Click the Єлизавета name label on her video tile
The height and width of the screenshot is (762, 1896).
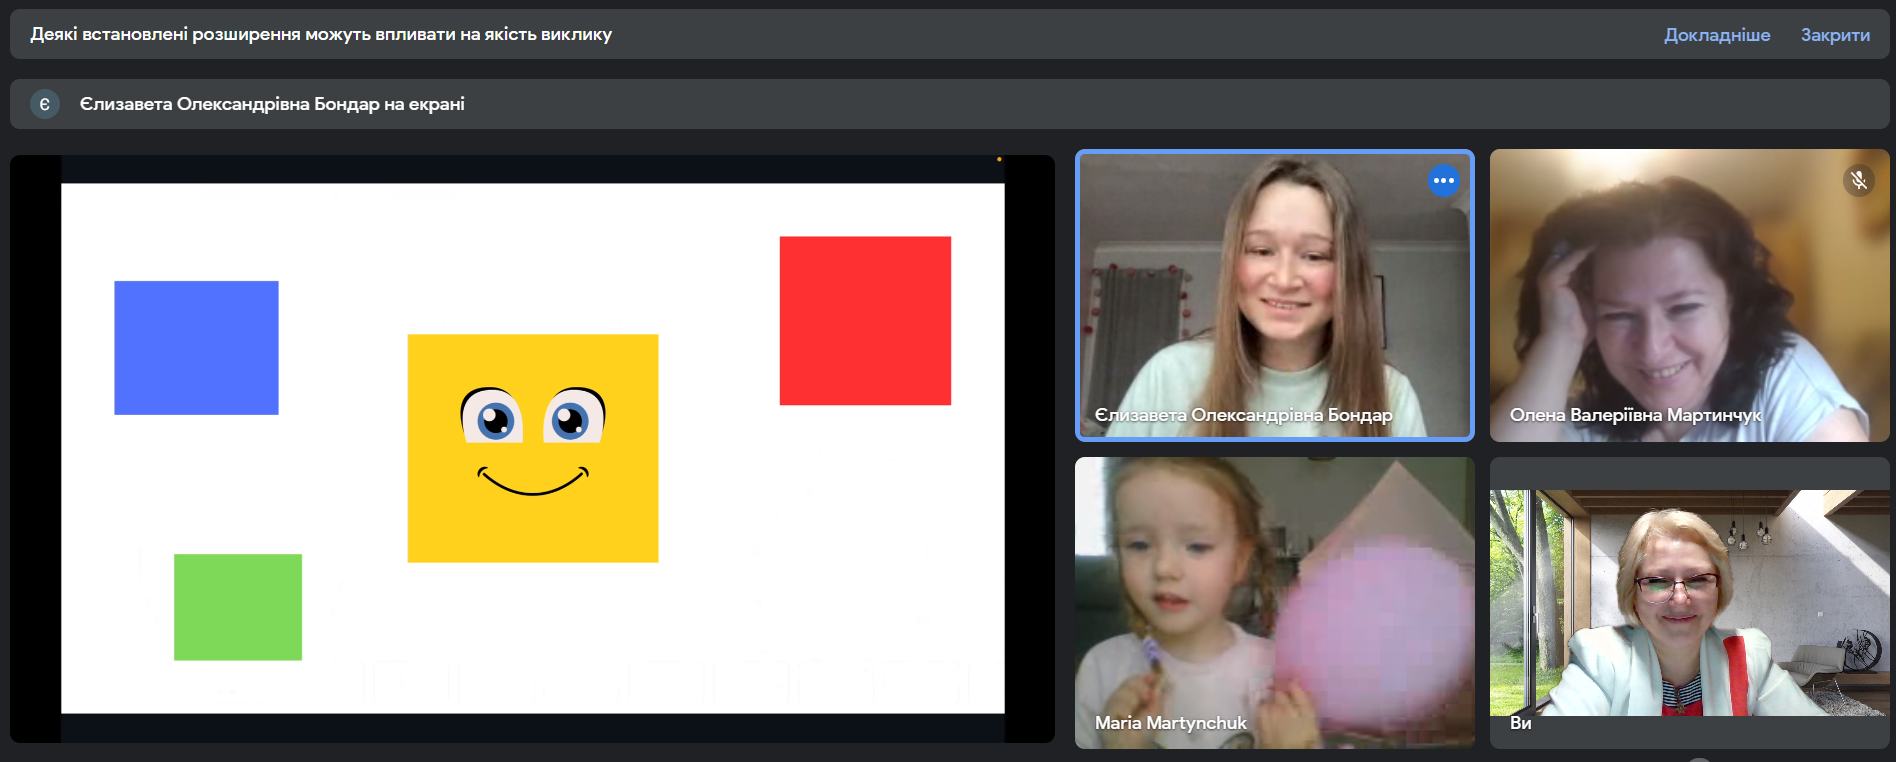(x=1243, y=415)
